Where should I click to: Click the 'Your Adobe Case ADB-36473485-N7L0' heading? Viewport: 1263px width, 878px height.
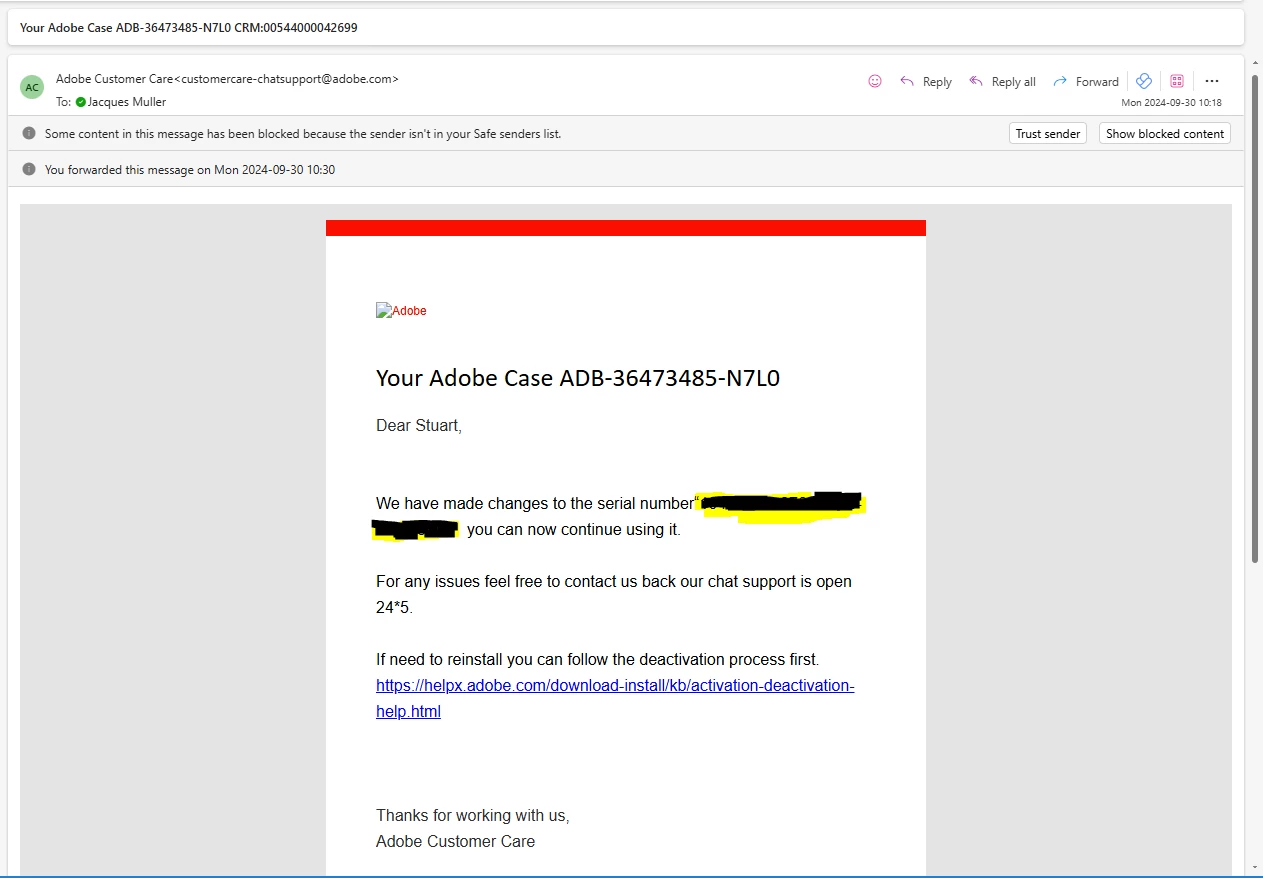[578, 378]
